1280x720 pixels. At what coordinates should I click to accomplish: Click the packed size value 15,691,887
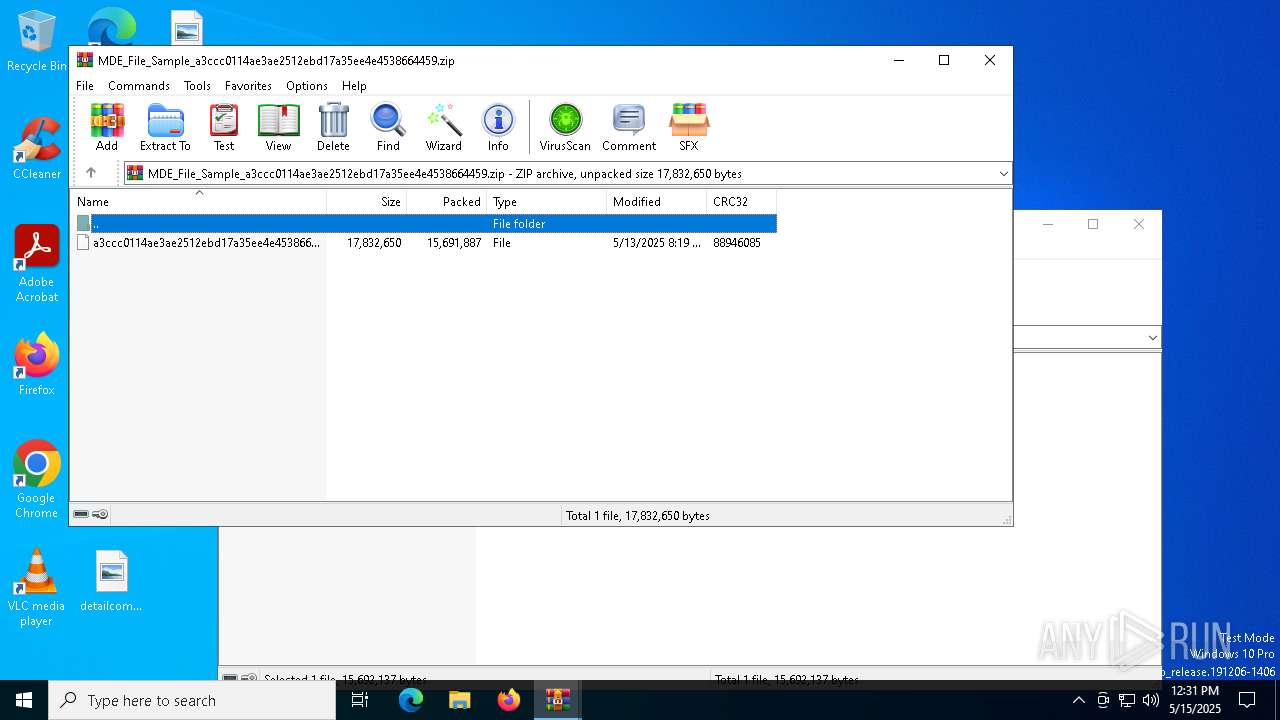click(454, 243)
